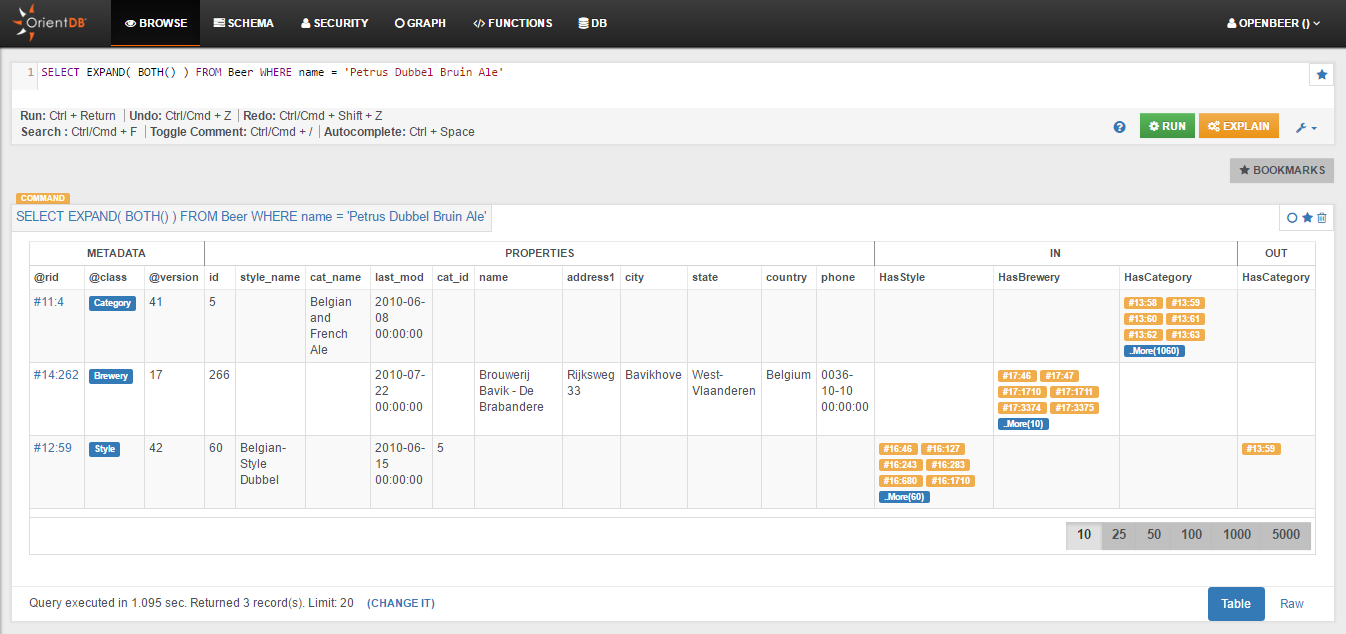Image resolution: width=1346 pixels, height=634 pixels.
Task: Set page size to 25 rows
Action: [1119, 535]
